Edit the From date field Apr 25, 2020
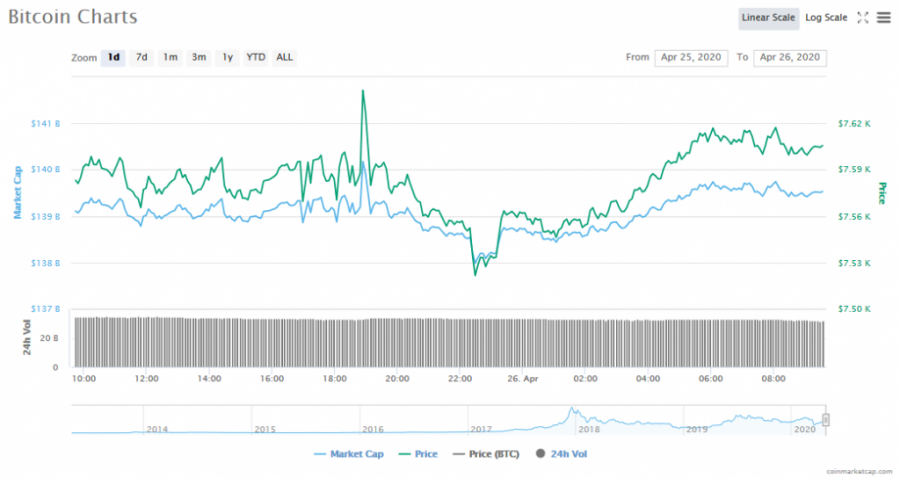900x478 pixels. coord(691,57)
